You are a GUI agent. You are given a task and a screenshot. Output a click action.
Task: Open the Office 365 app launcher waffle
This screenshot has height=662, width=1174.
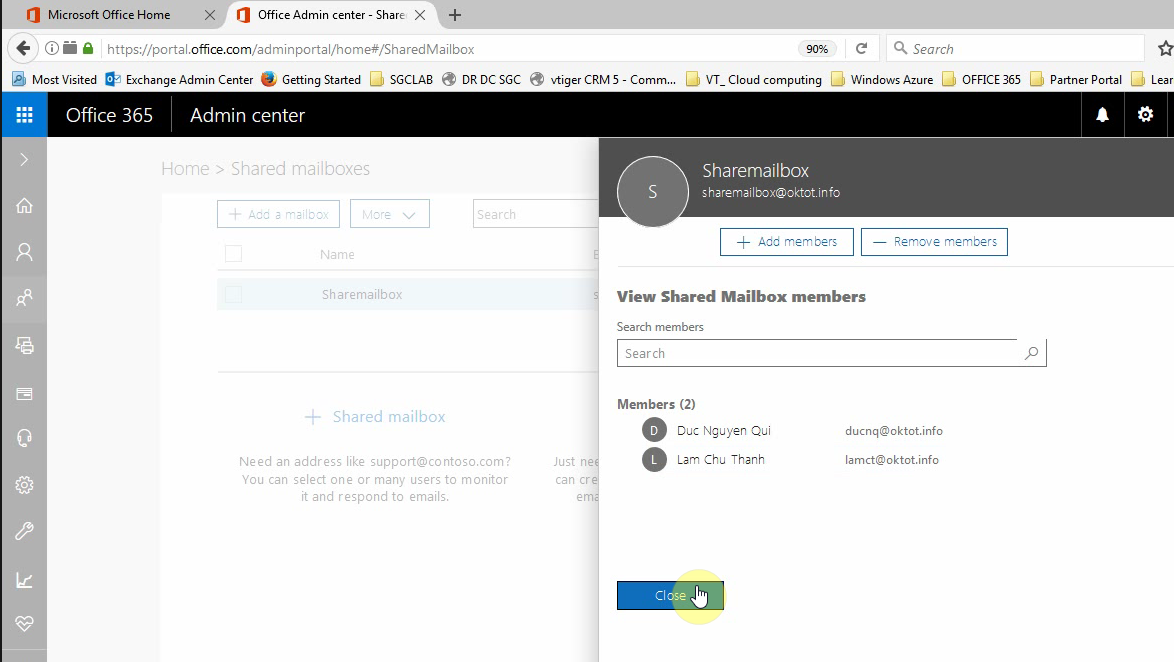[x=24, y=115]
